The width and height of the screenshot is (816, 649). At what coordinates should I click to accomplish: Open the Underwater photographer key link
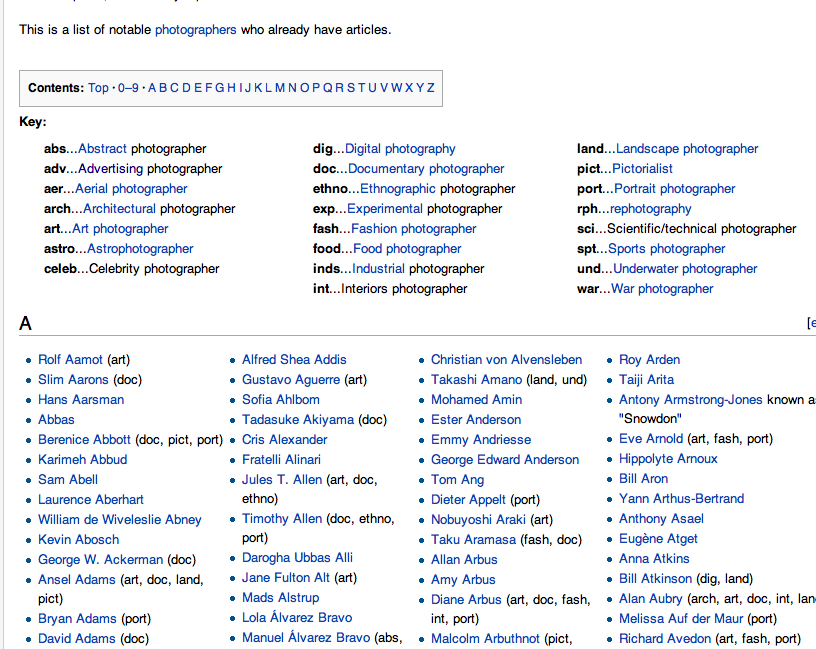click(685, 268)
